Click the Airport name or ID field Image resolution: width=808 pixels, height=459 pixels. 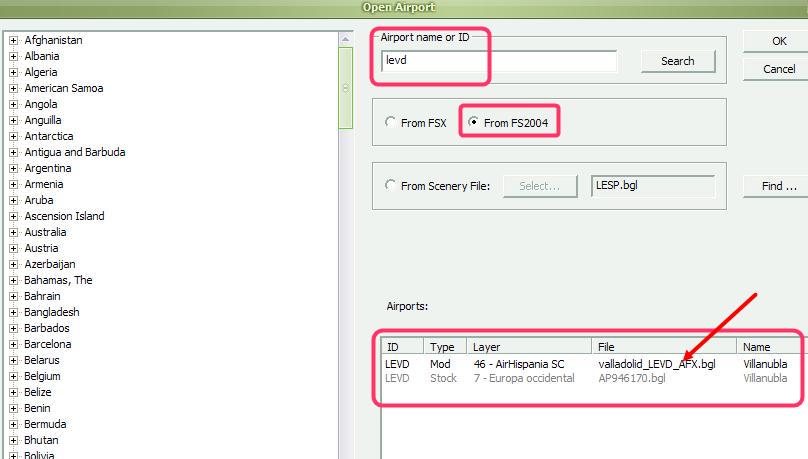(x=499, y=61)
